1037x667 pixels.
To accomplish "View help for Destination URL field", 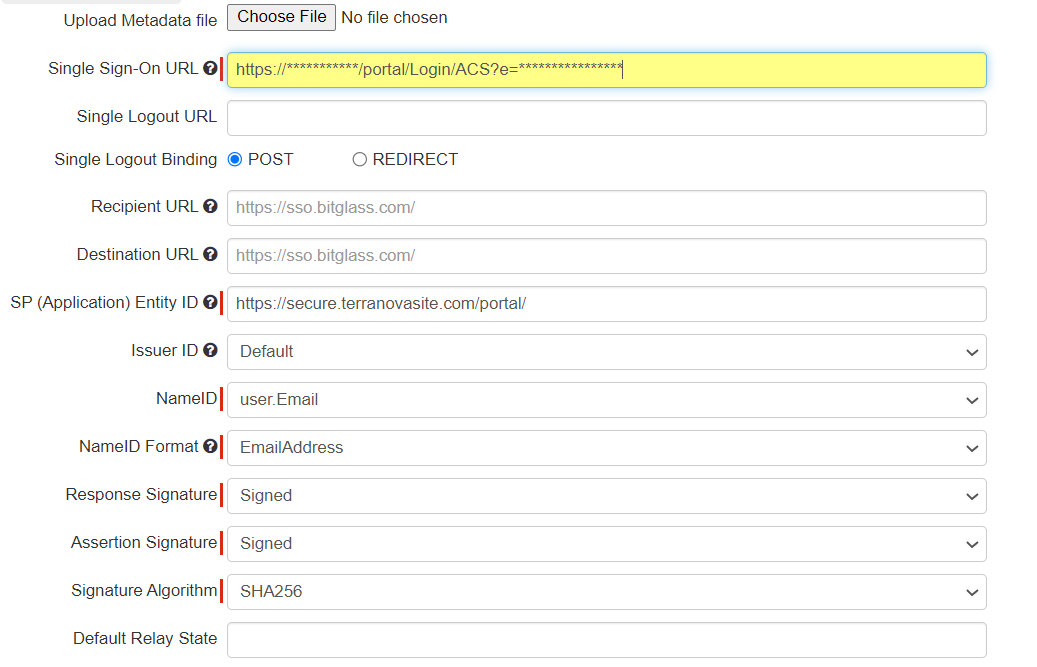I will click(209, 254).
